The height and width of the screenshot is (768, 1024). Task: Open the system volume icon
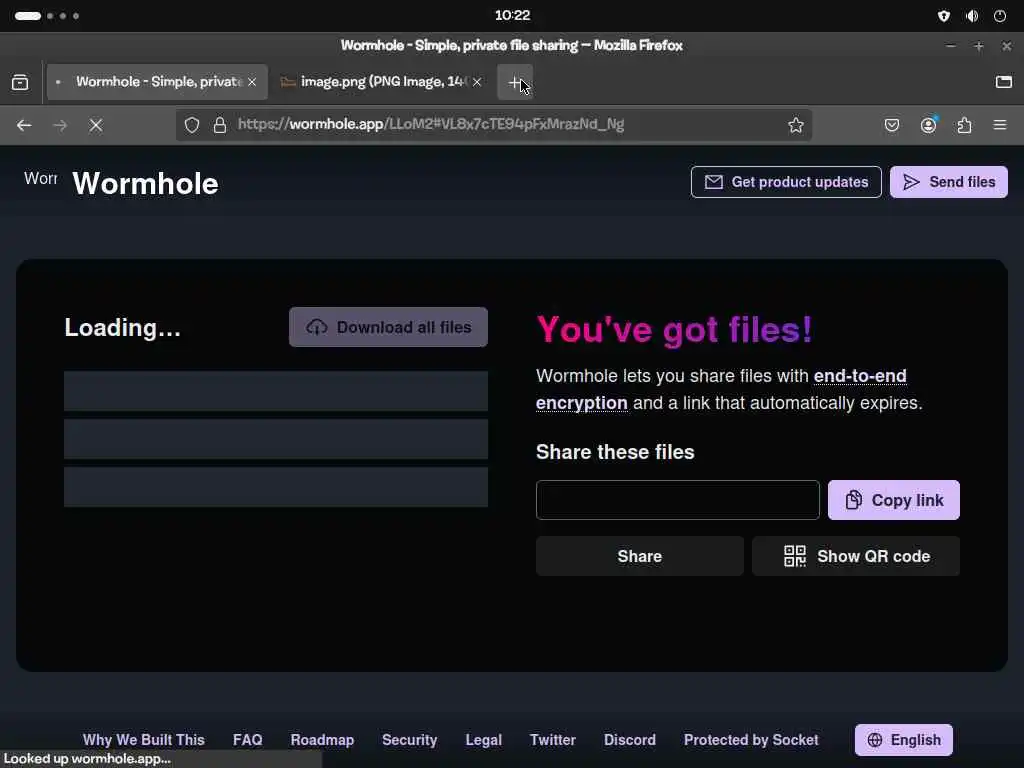coord(972,16)
